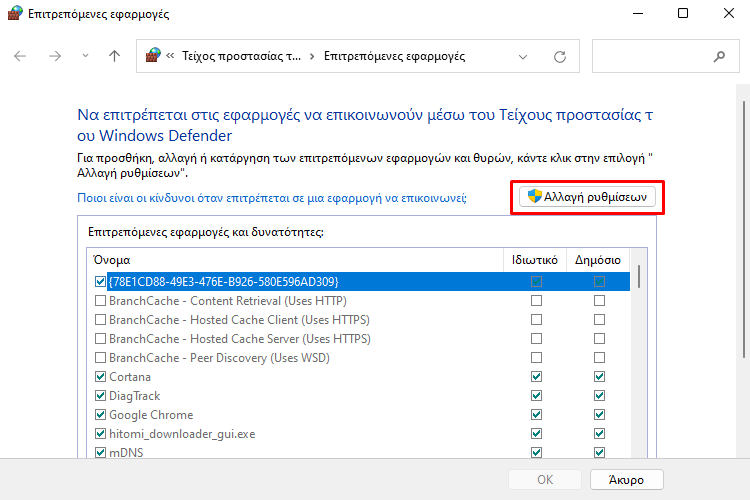Show hidden breadcrumb levels chevron
Screen dimensions: 750x500
(x=170, y=56)
